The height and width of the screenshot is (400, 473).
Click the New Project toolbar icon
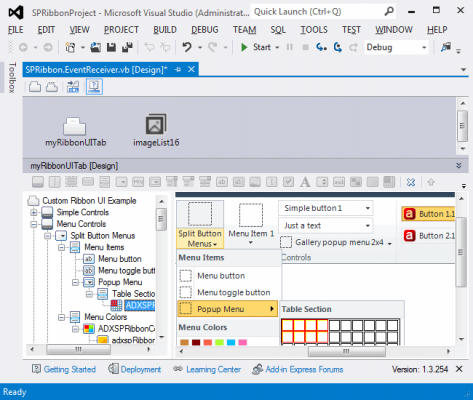point(70,47)
